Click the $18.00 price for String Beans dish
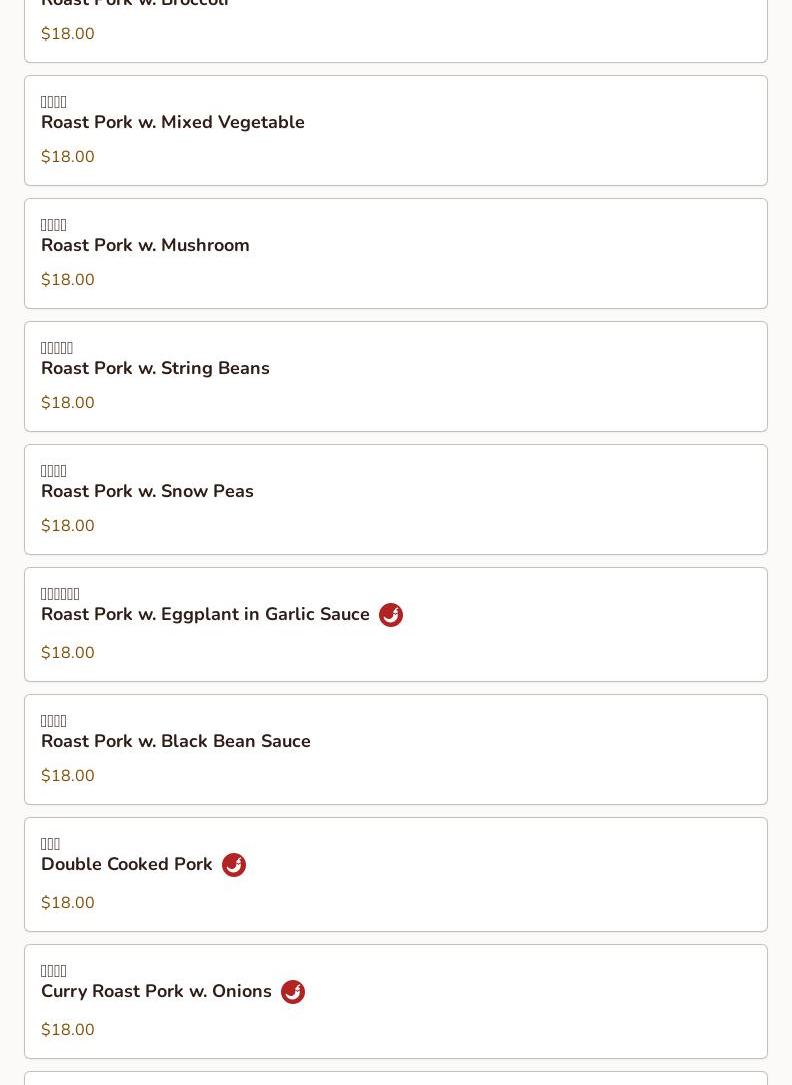This screenshot has height=1085, width=792. tap(68, 403)
